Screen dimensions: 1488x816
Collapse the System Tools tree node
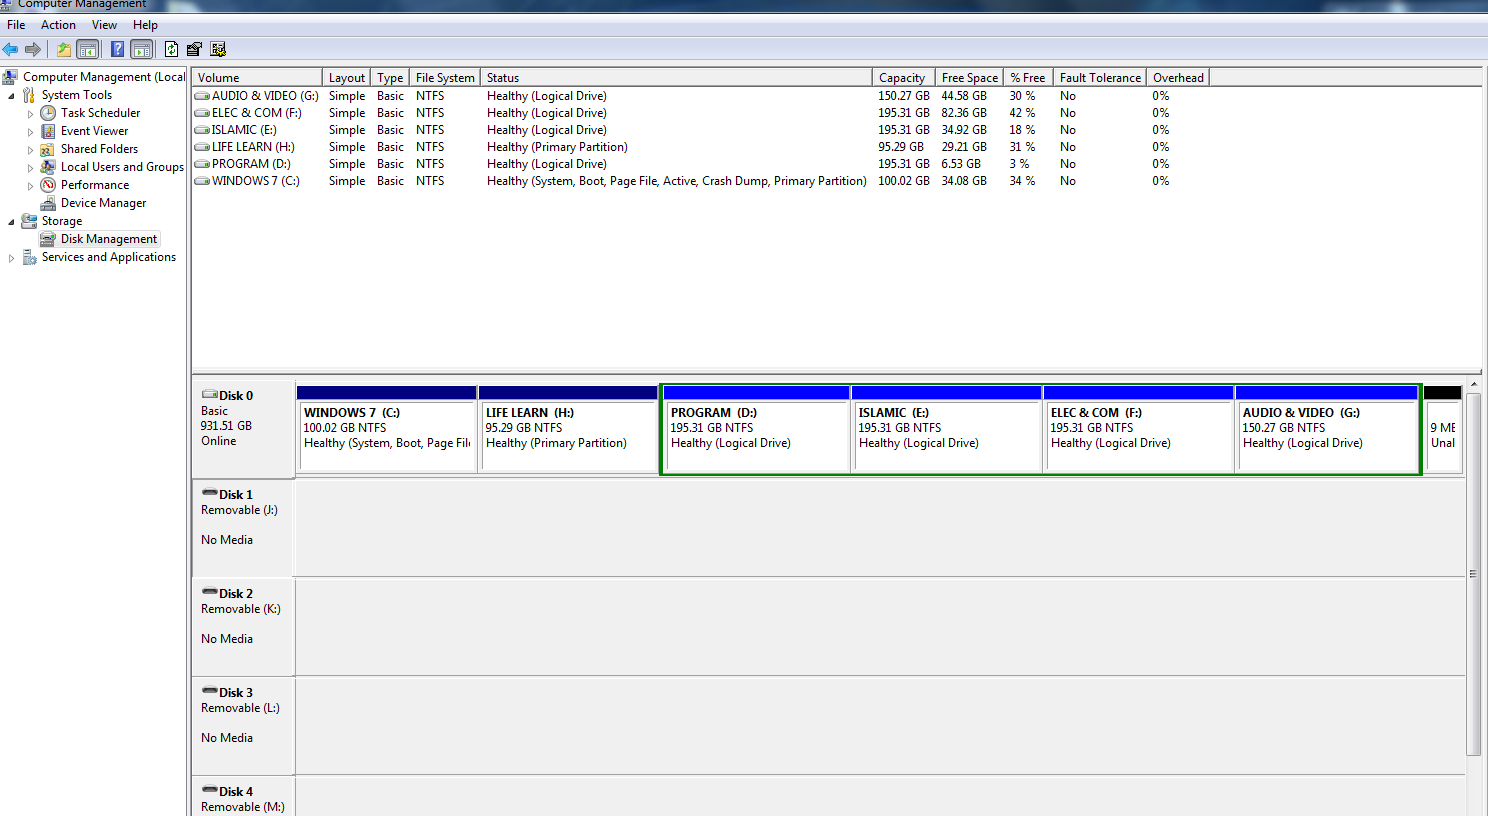click(11, 96)
